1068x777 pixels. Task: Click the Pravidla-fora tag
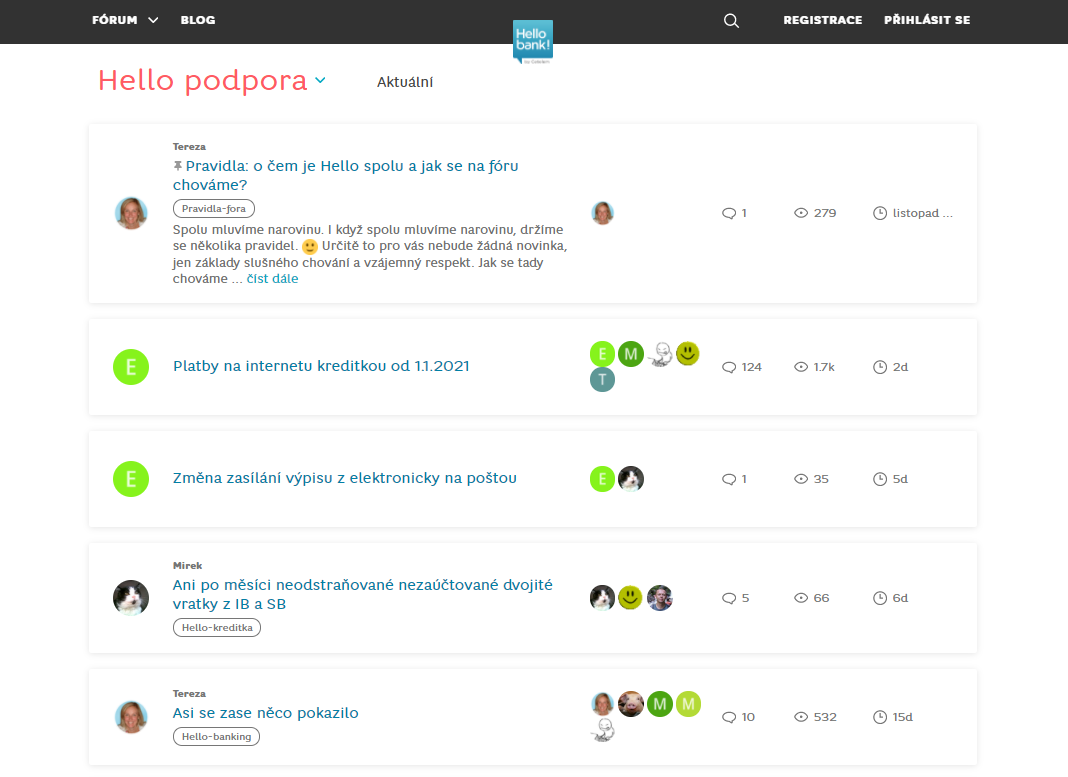(x=214, y=208)
